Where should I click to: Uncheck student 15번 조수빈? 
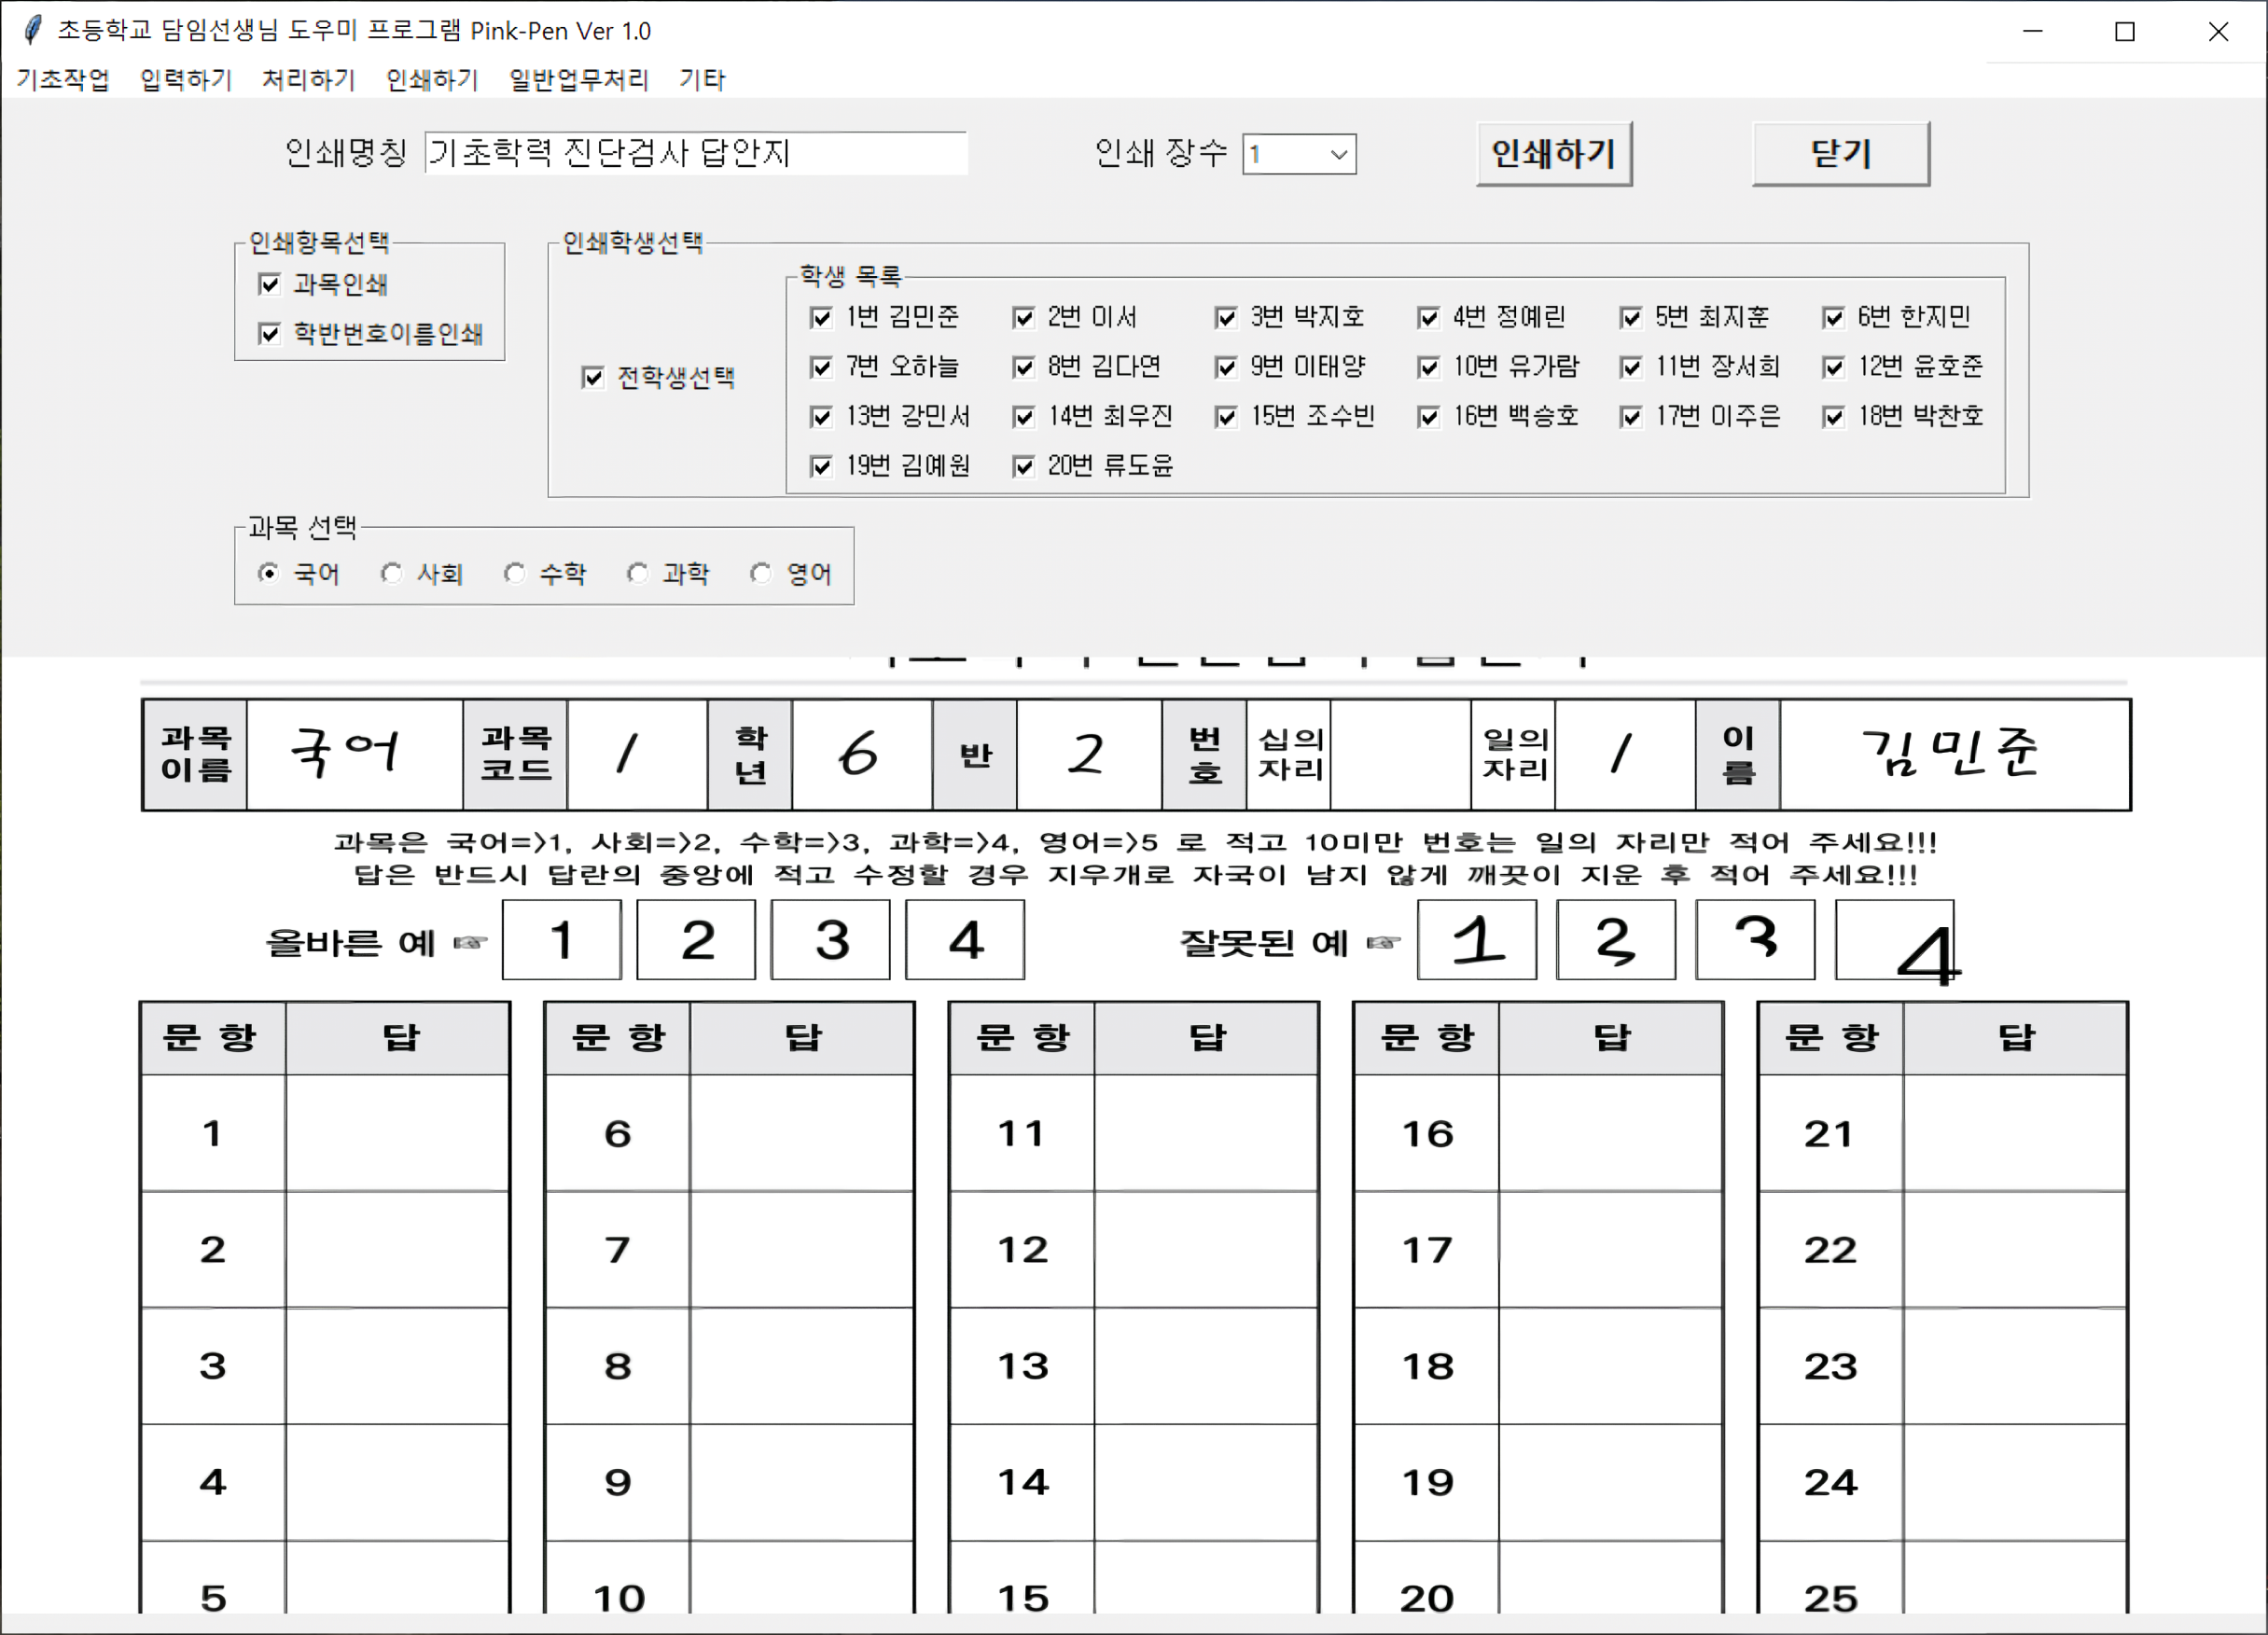[1226, 416]
